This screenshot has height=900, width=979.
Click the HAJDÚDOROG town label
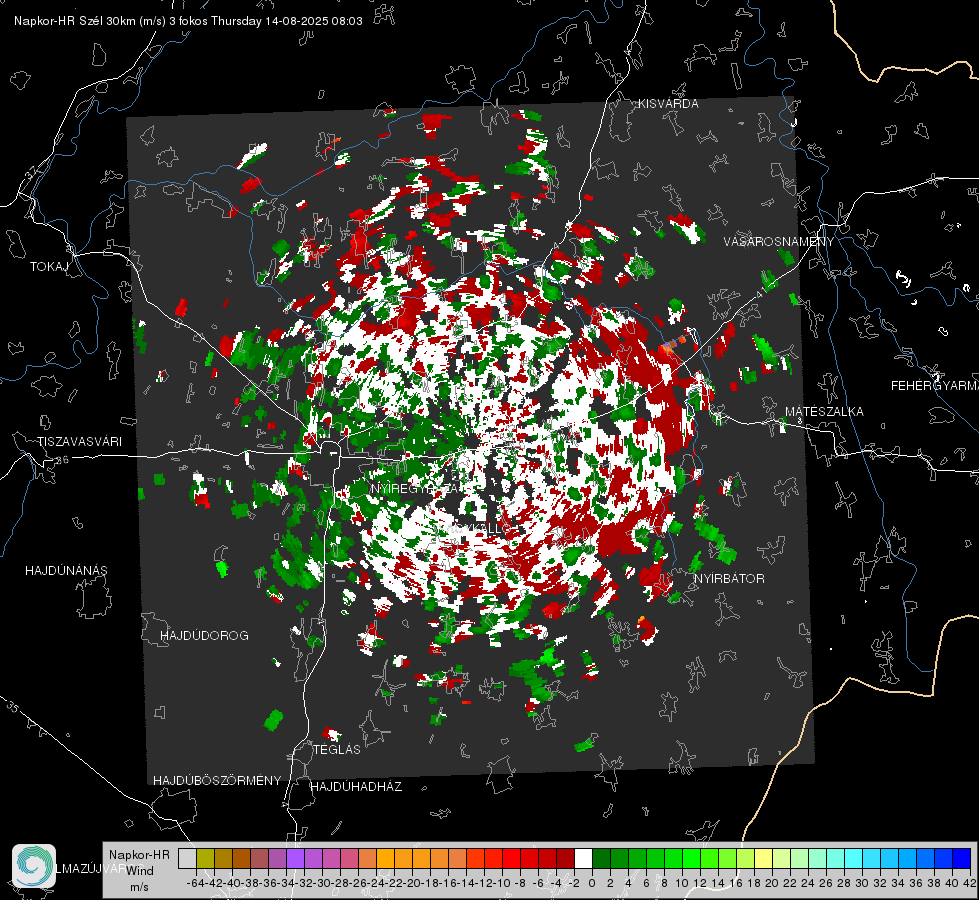(x=204, y=635)
